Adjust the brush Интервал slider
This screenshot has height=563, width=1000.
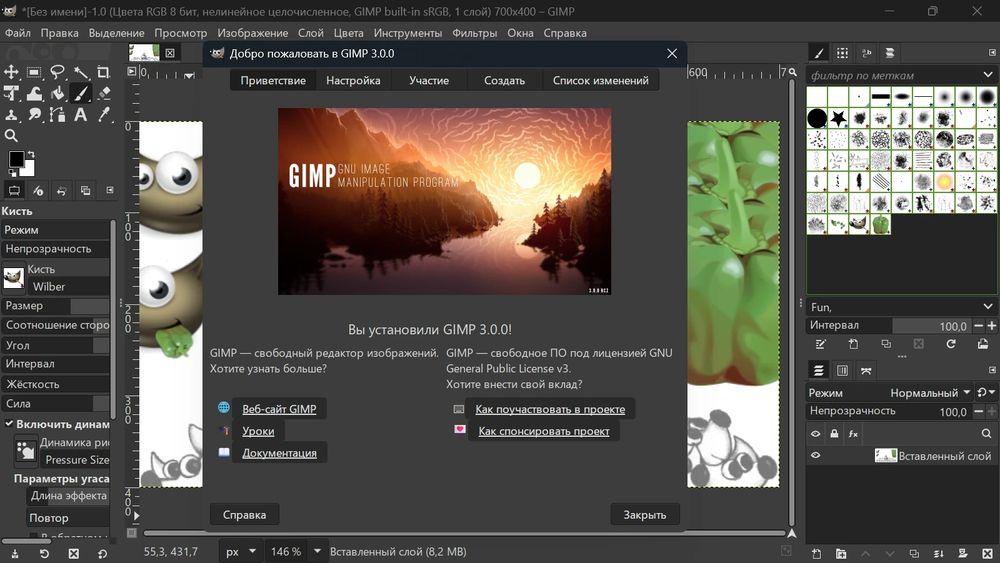[x=888, y=326]
